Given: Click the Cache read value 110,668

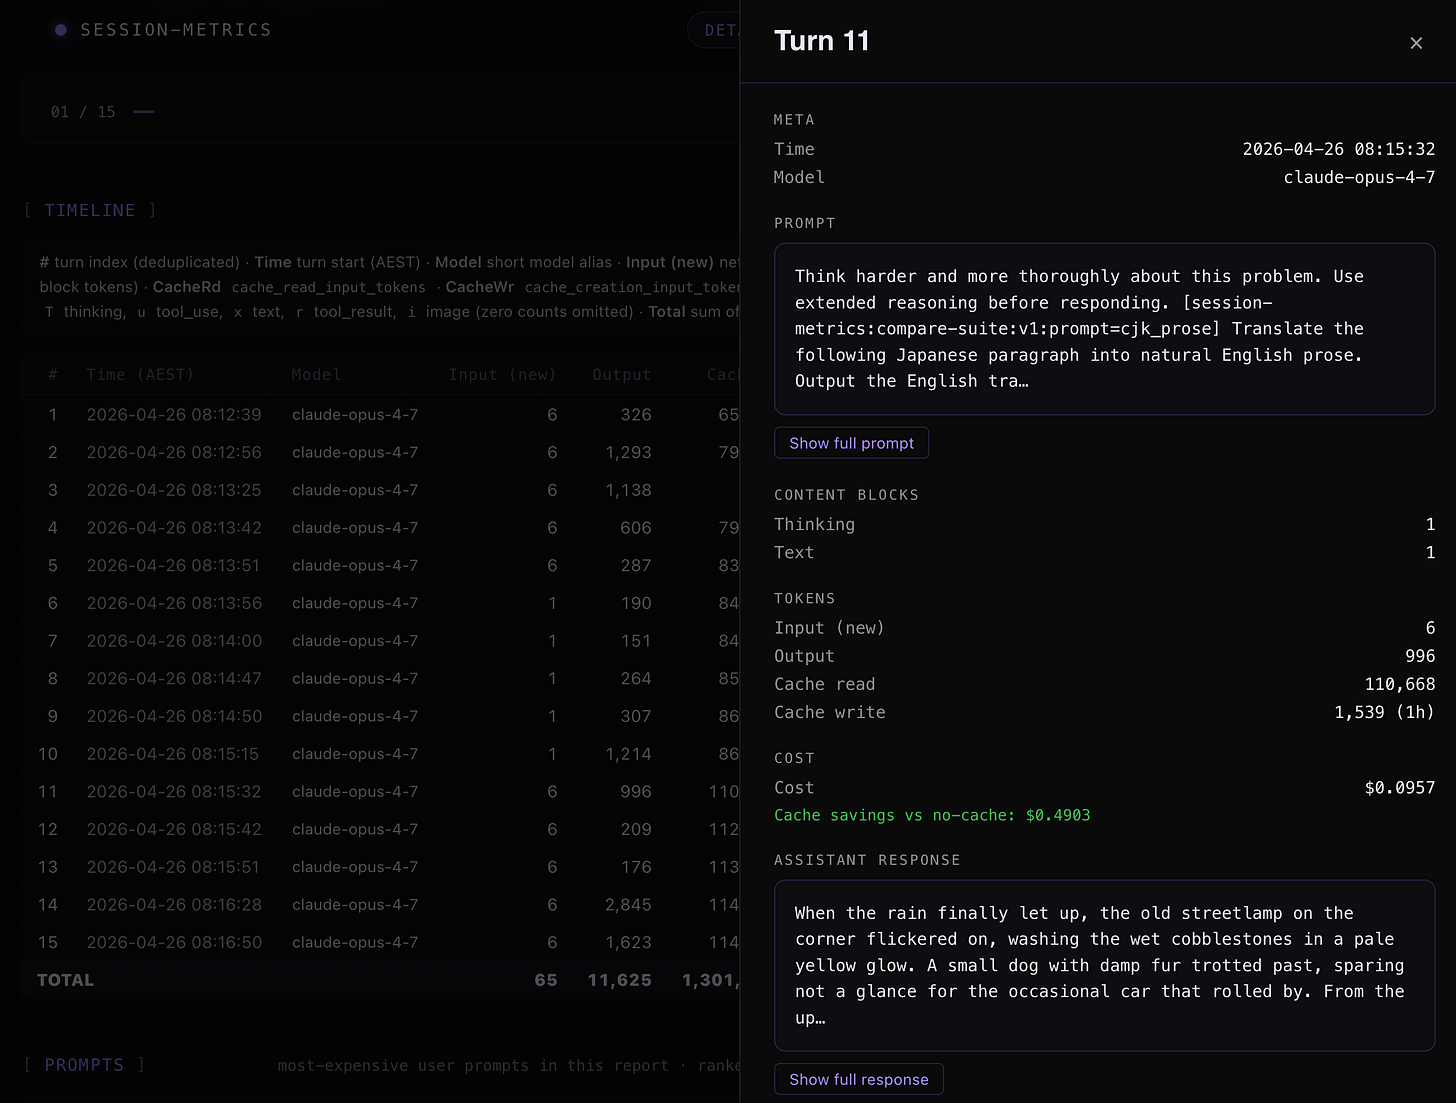Looking at the screenshot, I should point(1399,684).
